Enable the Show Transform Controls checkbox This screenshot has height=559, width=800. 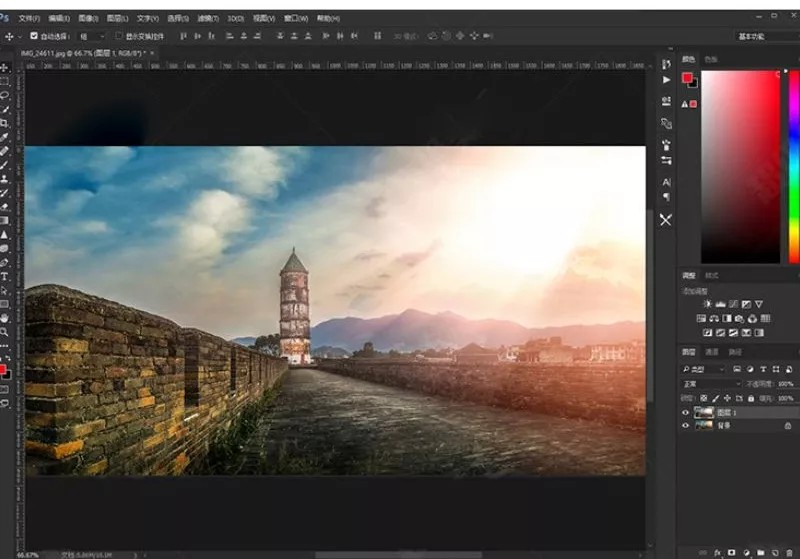tap(119, 36)
